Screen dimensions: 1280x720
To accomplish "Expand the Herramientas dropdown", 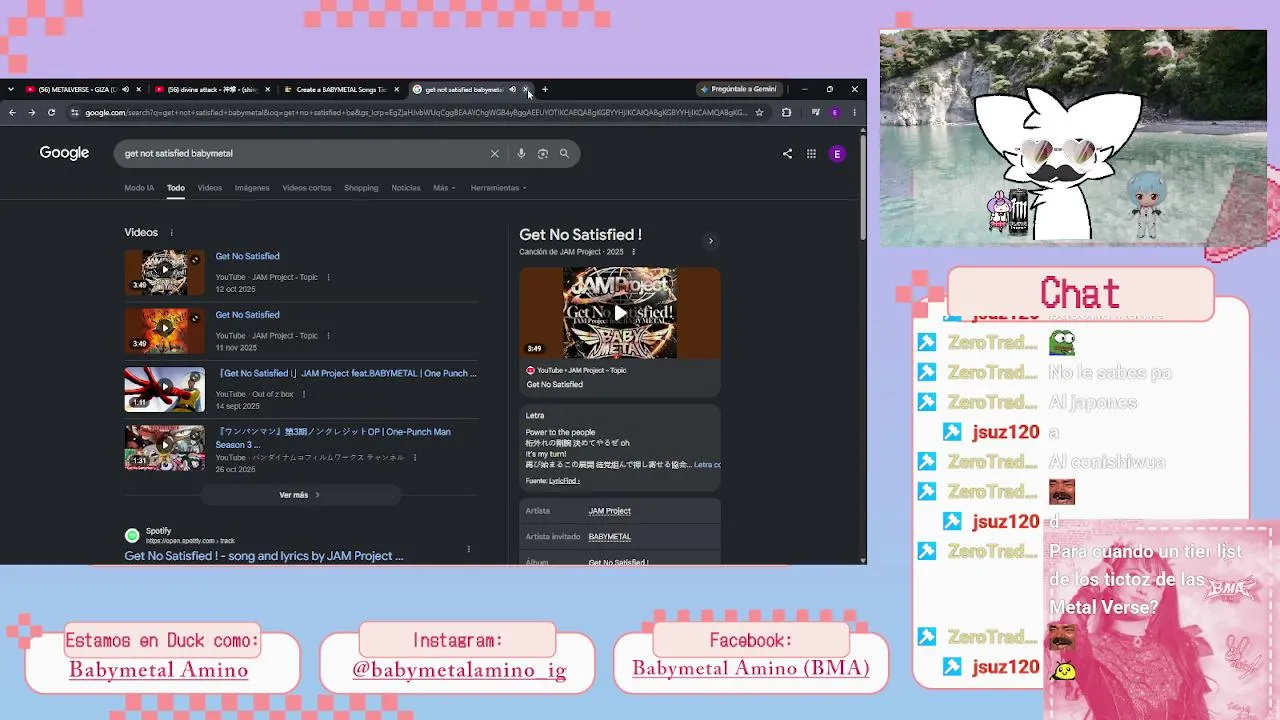I will (x=498, y=188).
